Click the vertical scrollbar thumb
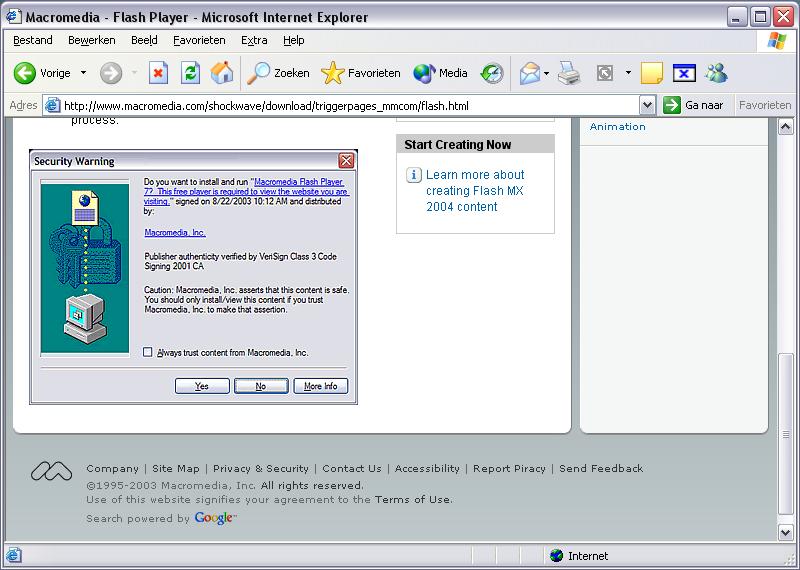The height and width of the screenshot is (570, 800). 785,434
